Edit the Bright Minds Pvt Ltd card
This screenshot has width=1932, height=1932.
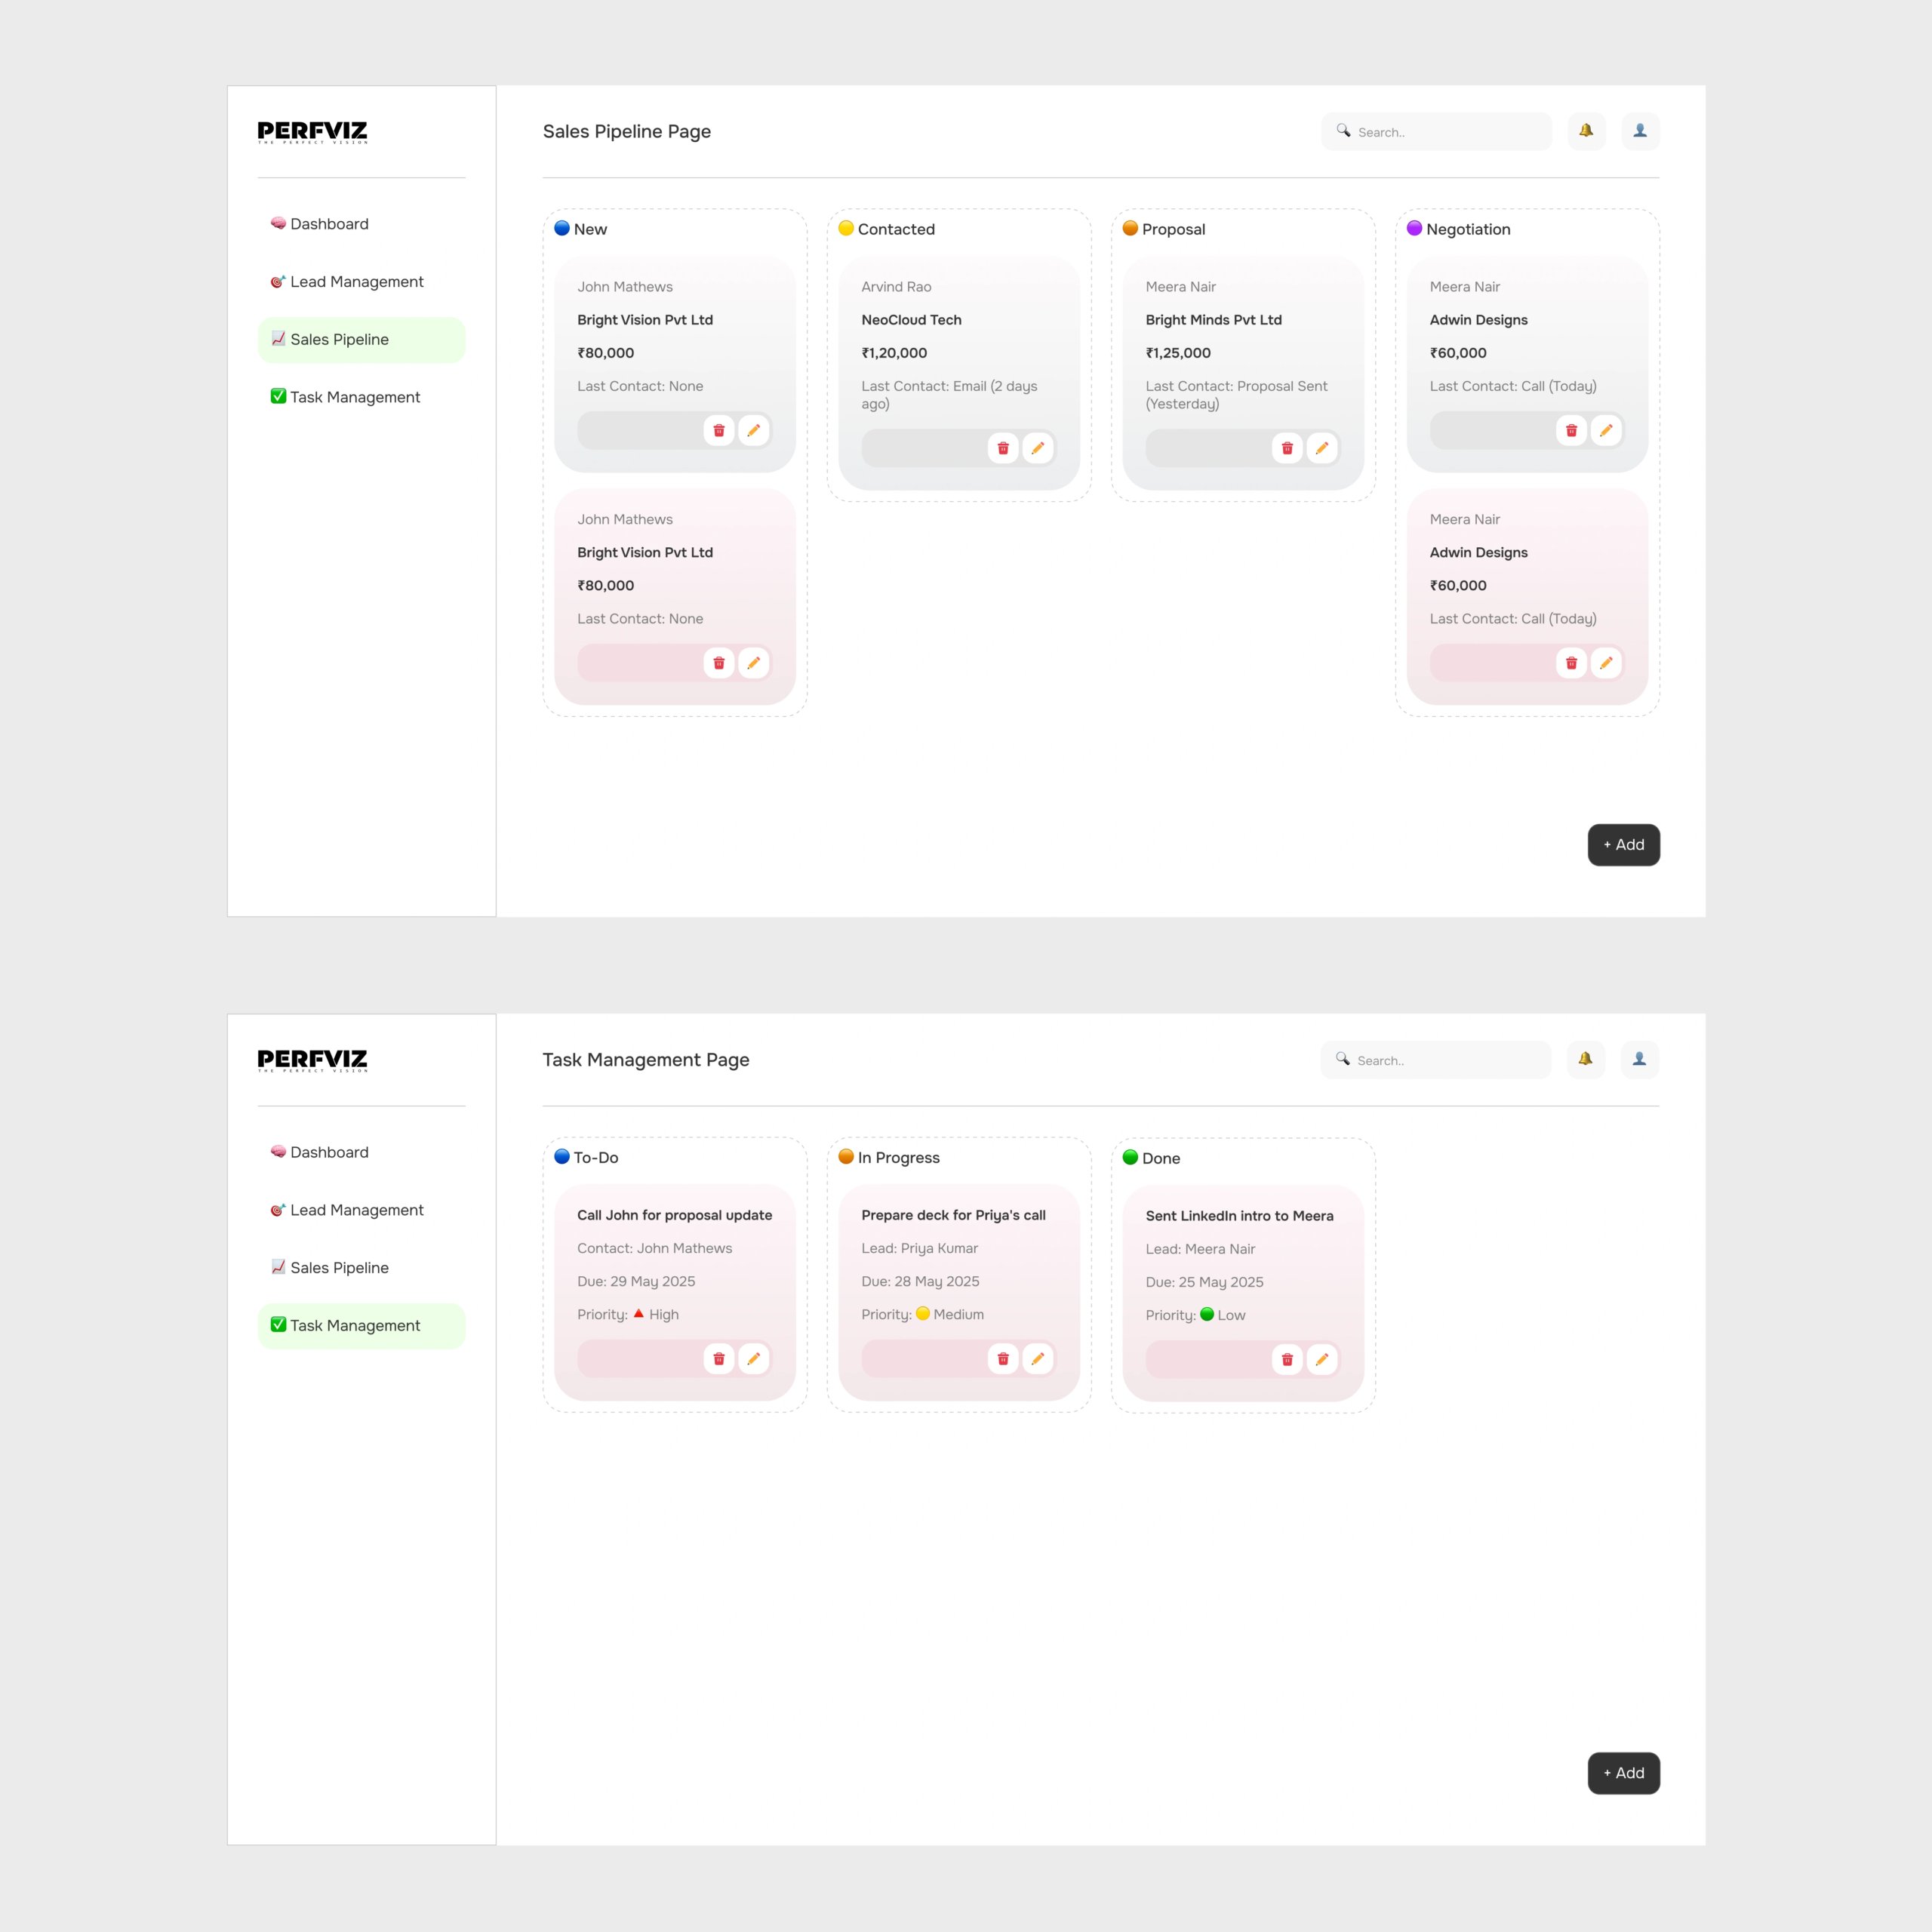click(1321, 448)
